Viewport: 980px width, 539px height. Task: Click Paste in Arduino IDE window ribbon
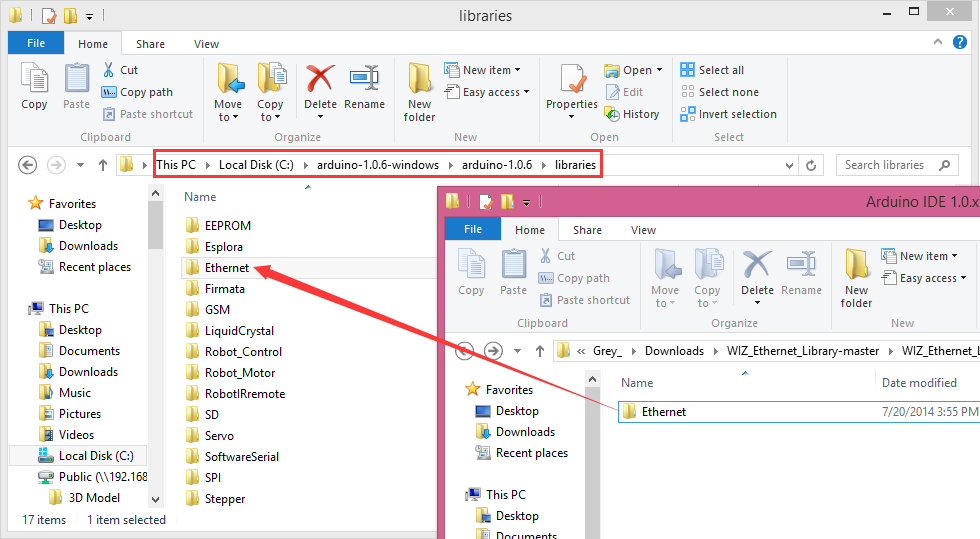(x=513, y=272)
